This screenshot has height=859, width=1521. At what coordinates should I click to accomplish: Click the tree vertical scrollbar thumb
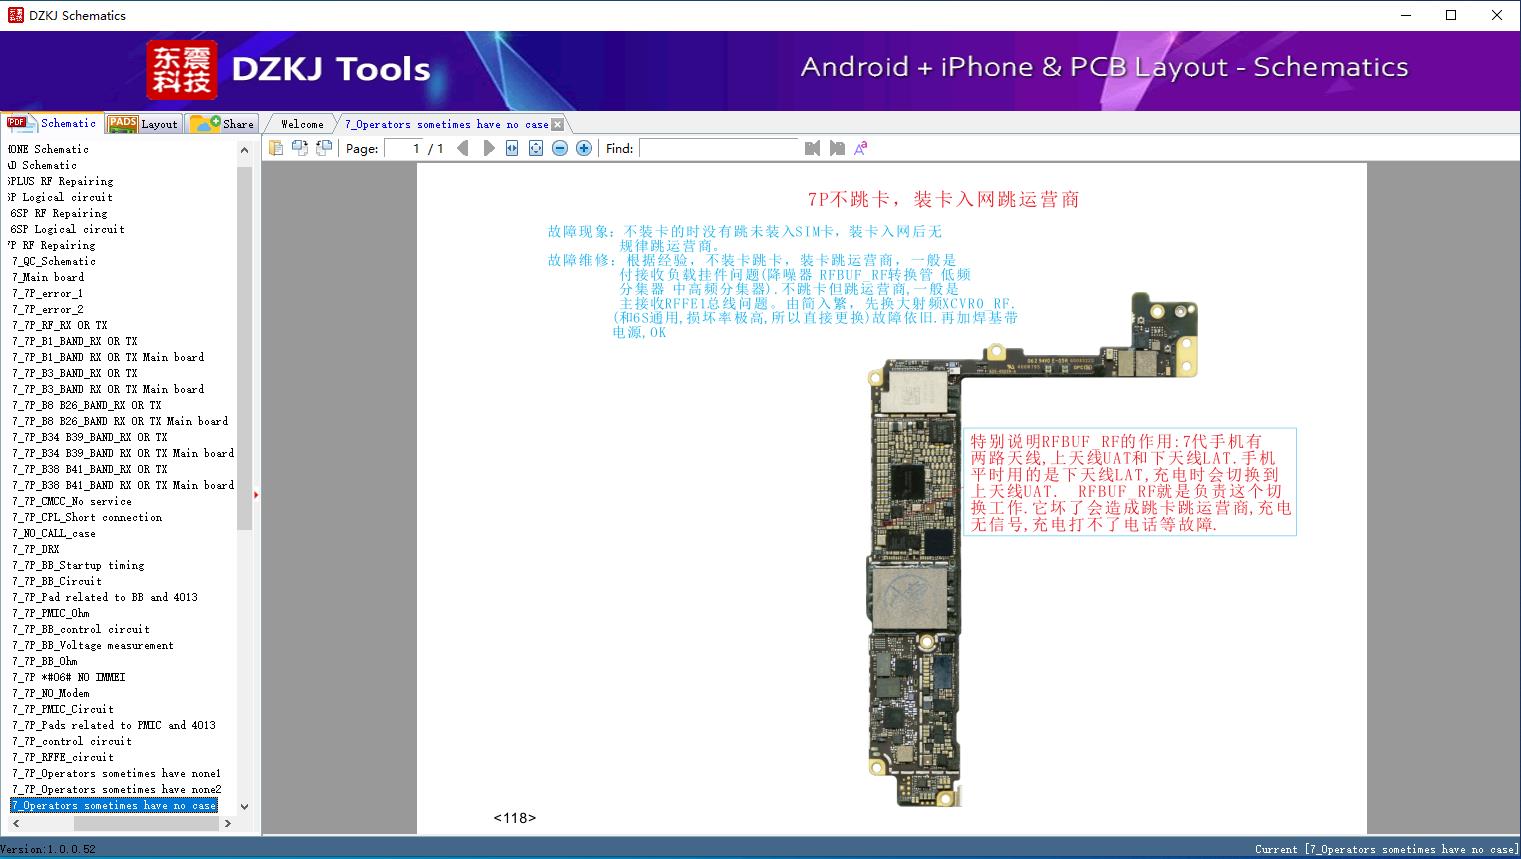point(244,347)
